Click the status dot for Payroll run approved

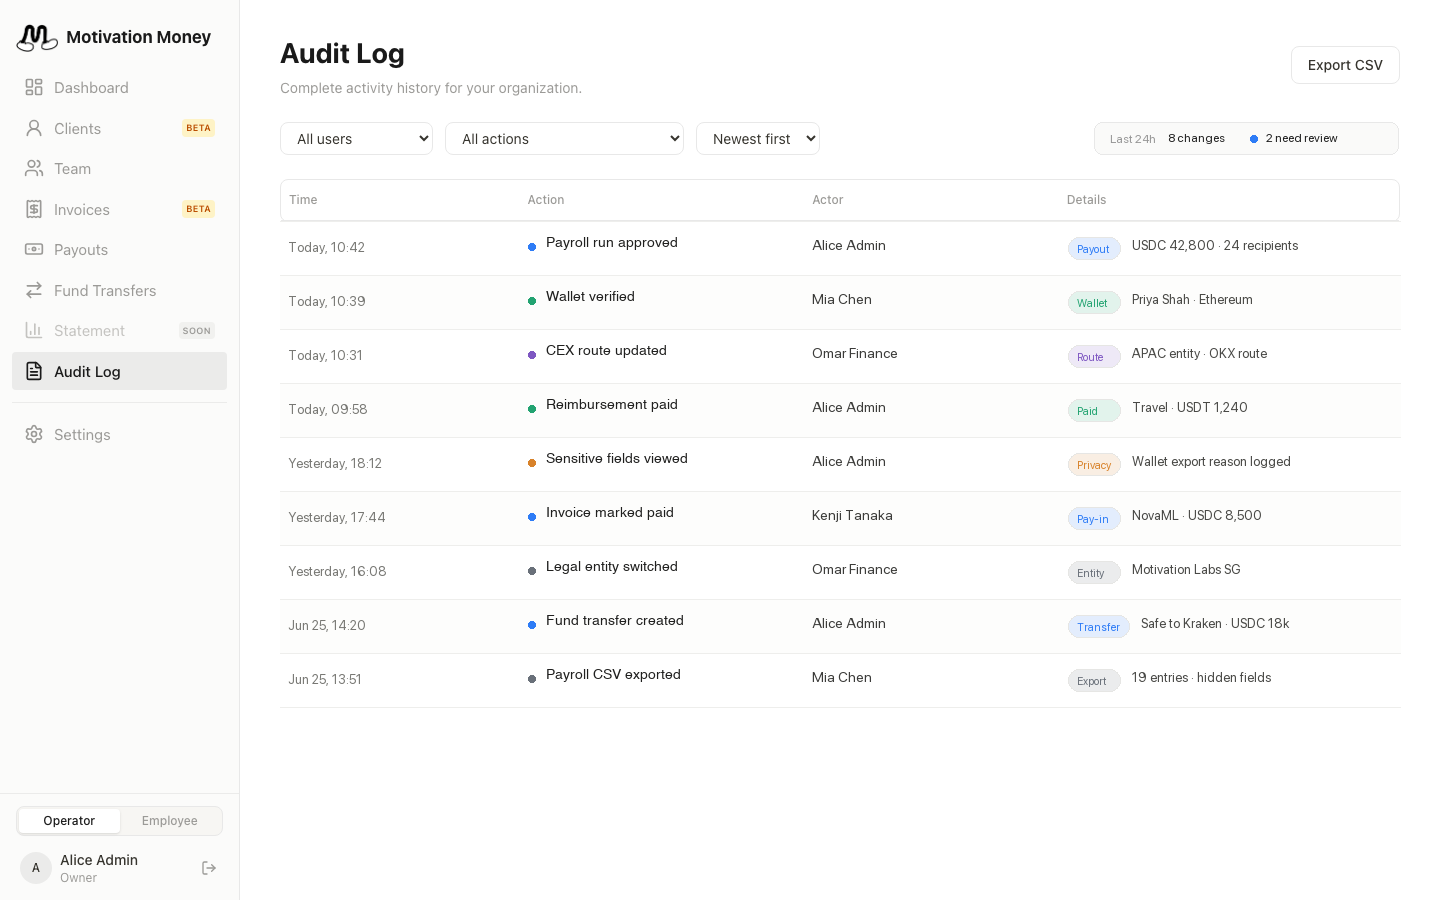pos(532,247)
